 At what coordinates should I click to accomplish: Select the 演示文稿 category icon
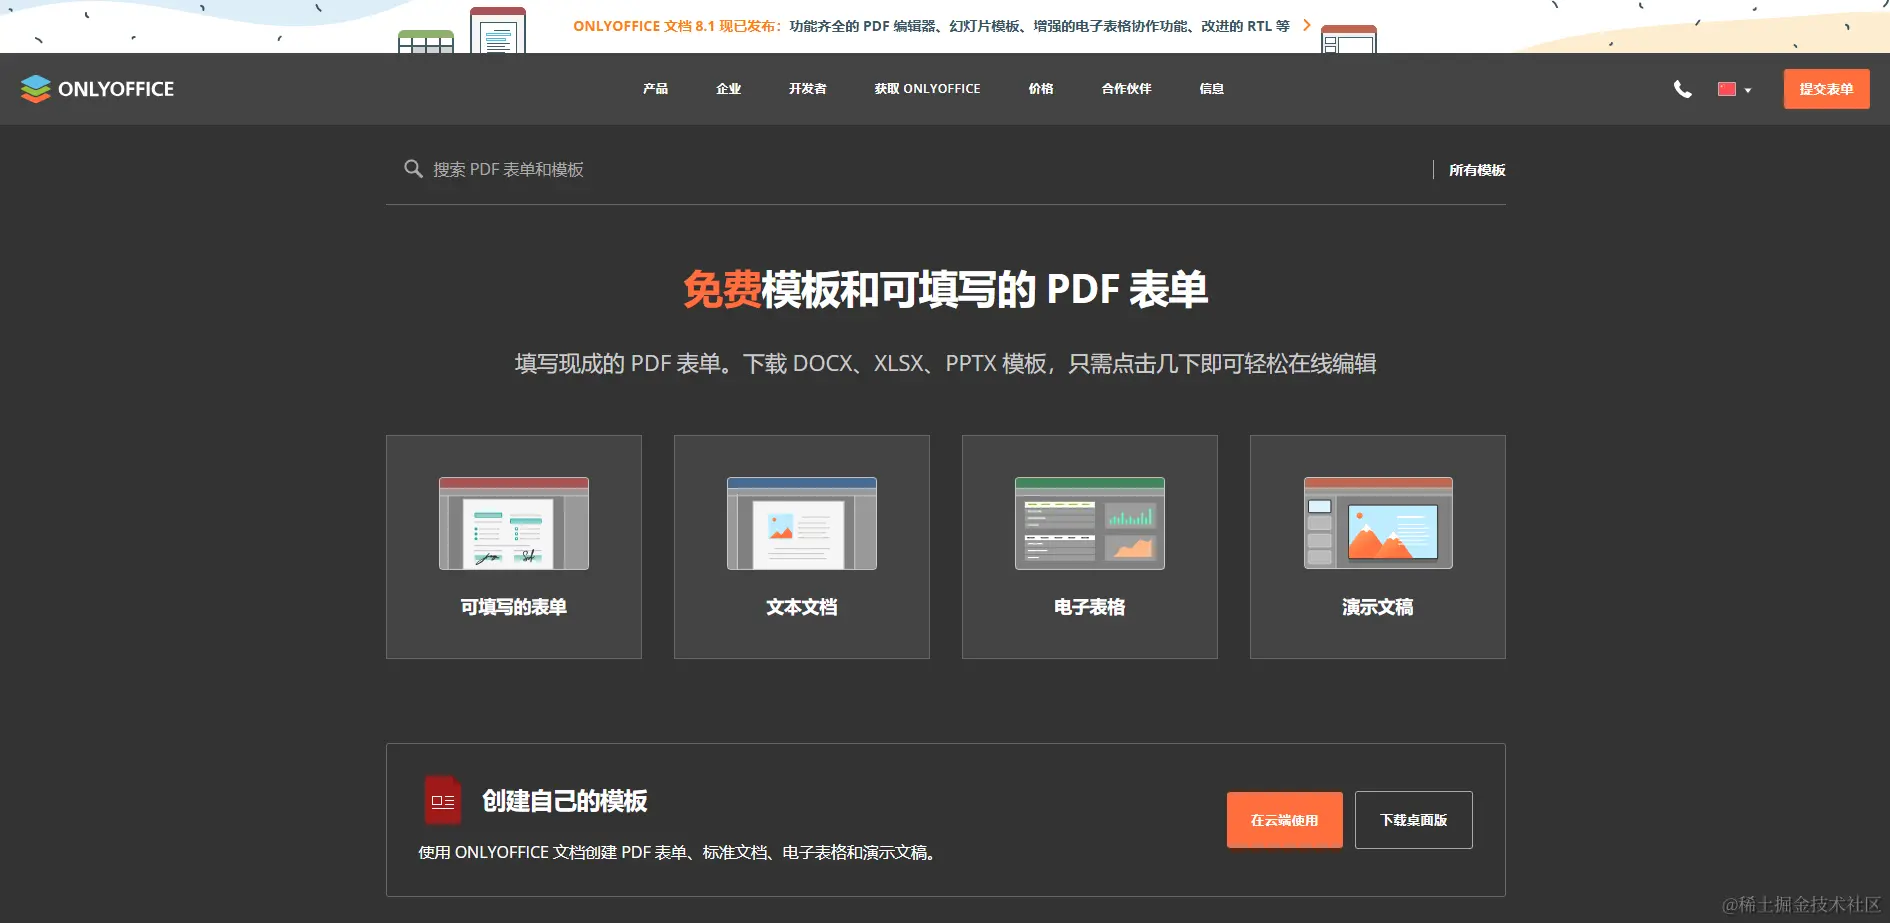(x=1377, y=522)
